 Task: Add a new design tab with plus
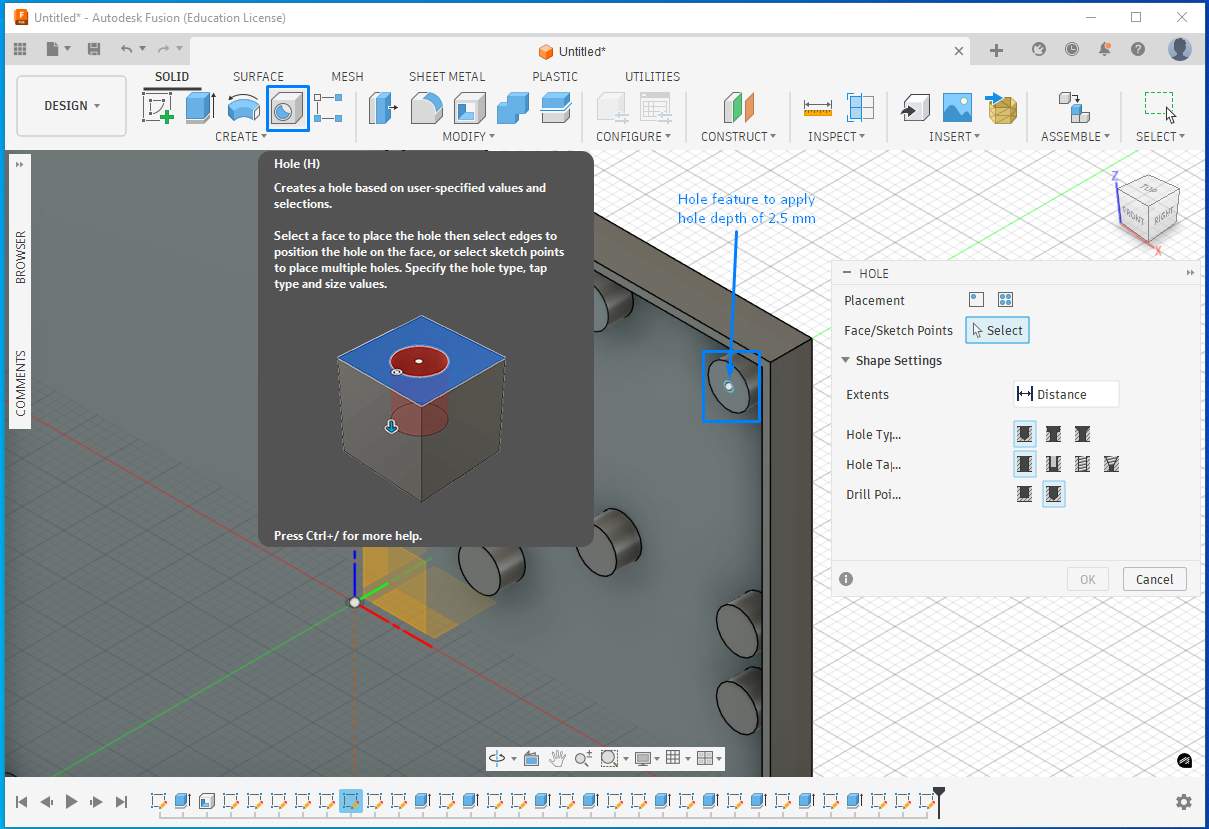996,50
